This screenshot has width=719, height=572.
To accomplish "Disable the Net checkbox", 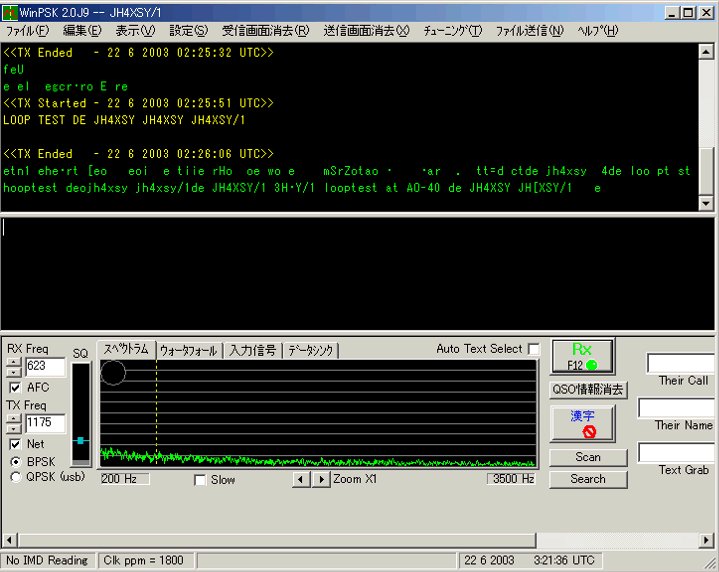I will (15, 444).
